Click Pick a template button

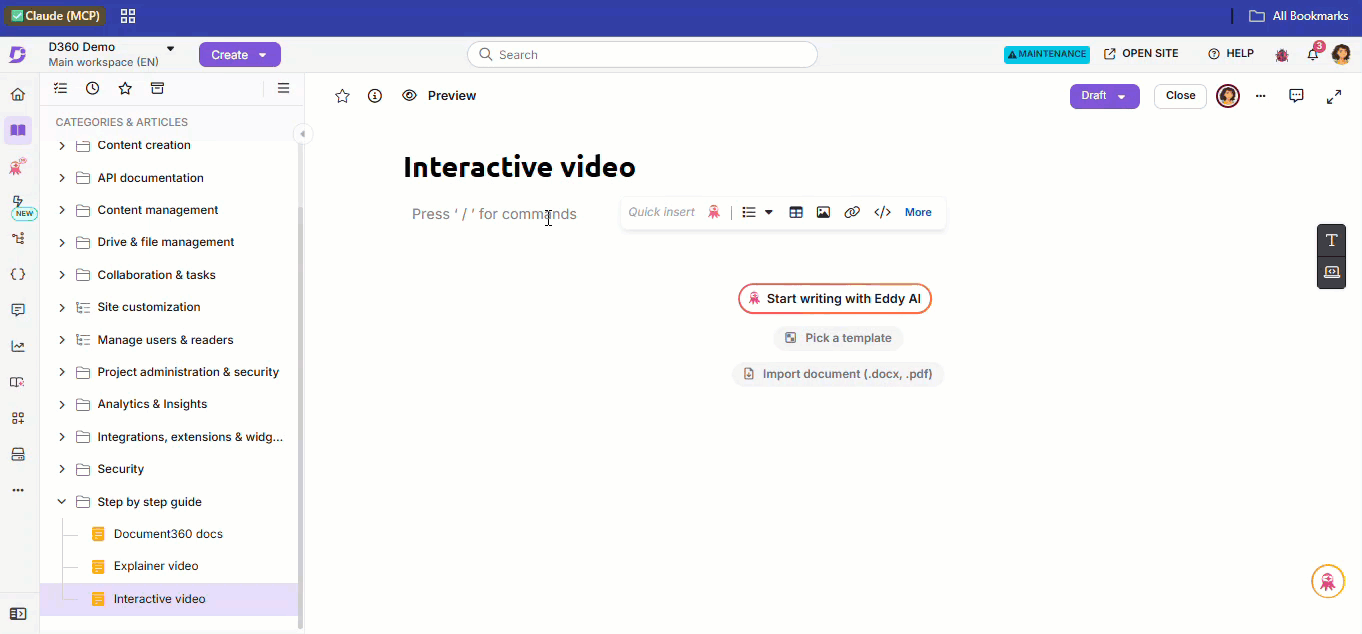838,338
